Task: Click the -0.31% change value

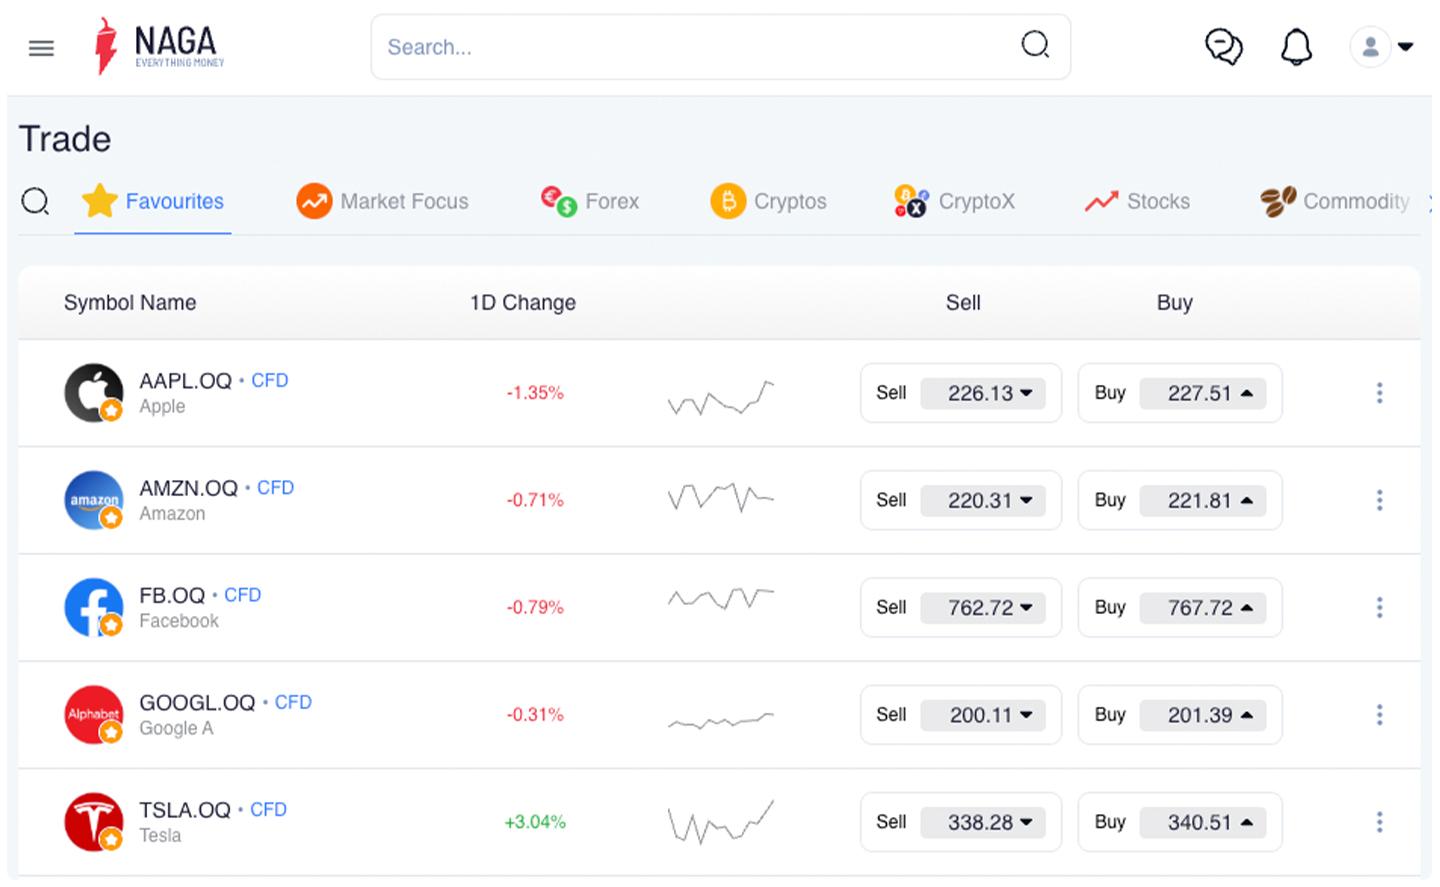Action: (535, 715)
